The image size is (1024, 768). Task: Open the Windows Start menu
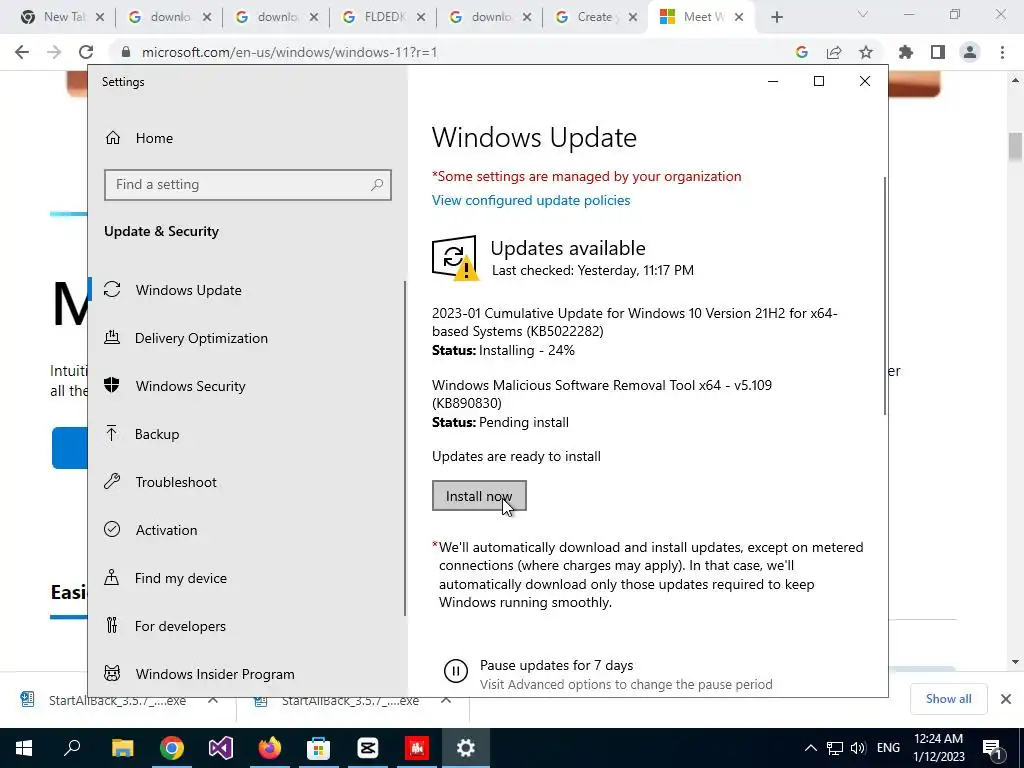(24, 748)
